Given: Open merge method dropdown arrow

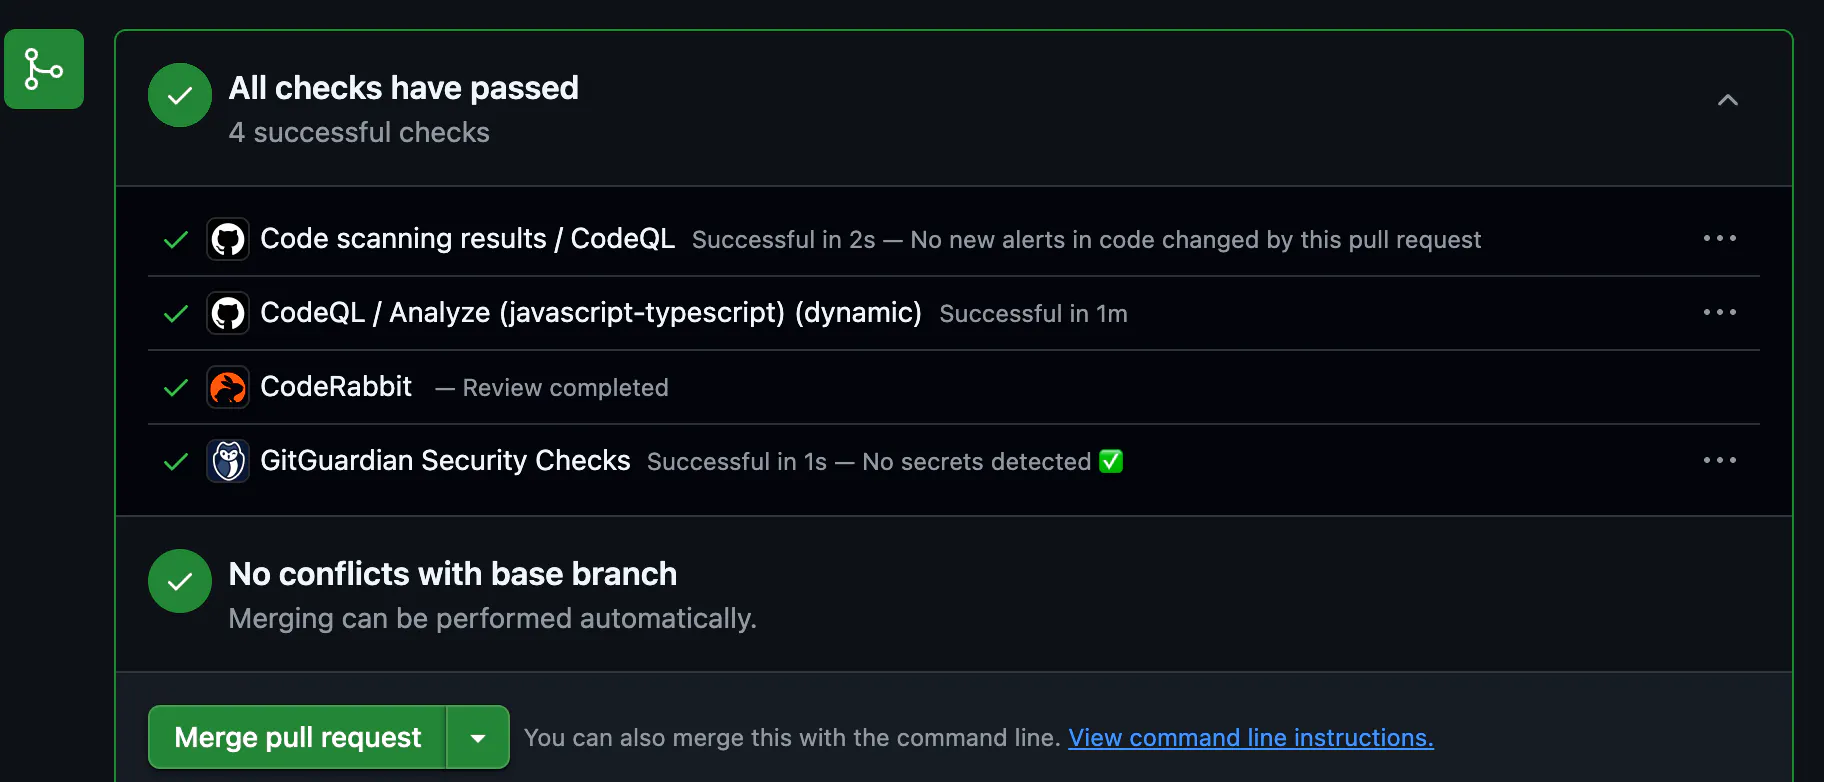Looking at the screenshot, I should pyautogui.click(x=478, y=738).
